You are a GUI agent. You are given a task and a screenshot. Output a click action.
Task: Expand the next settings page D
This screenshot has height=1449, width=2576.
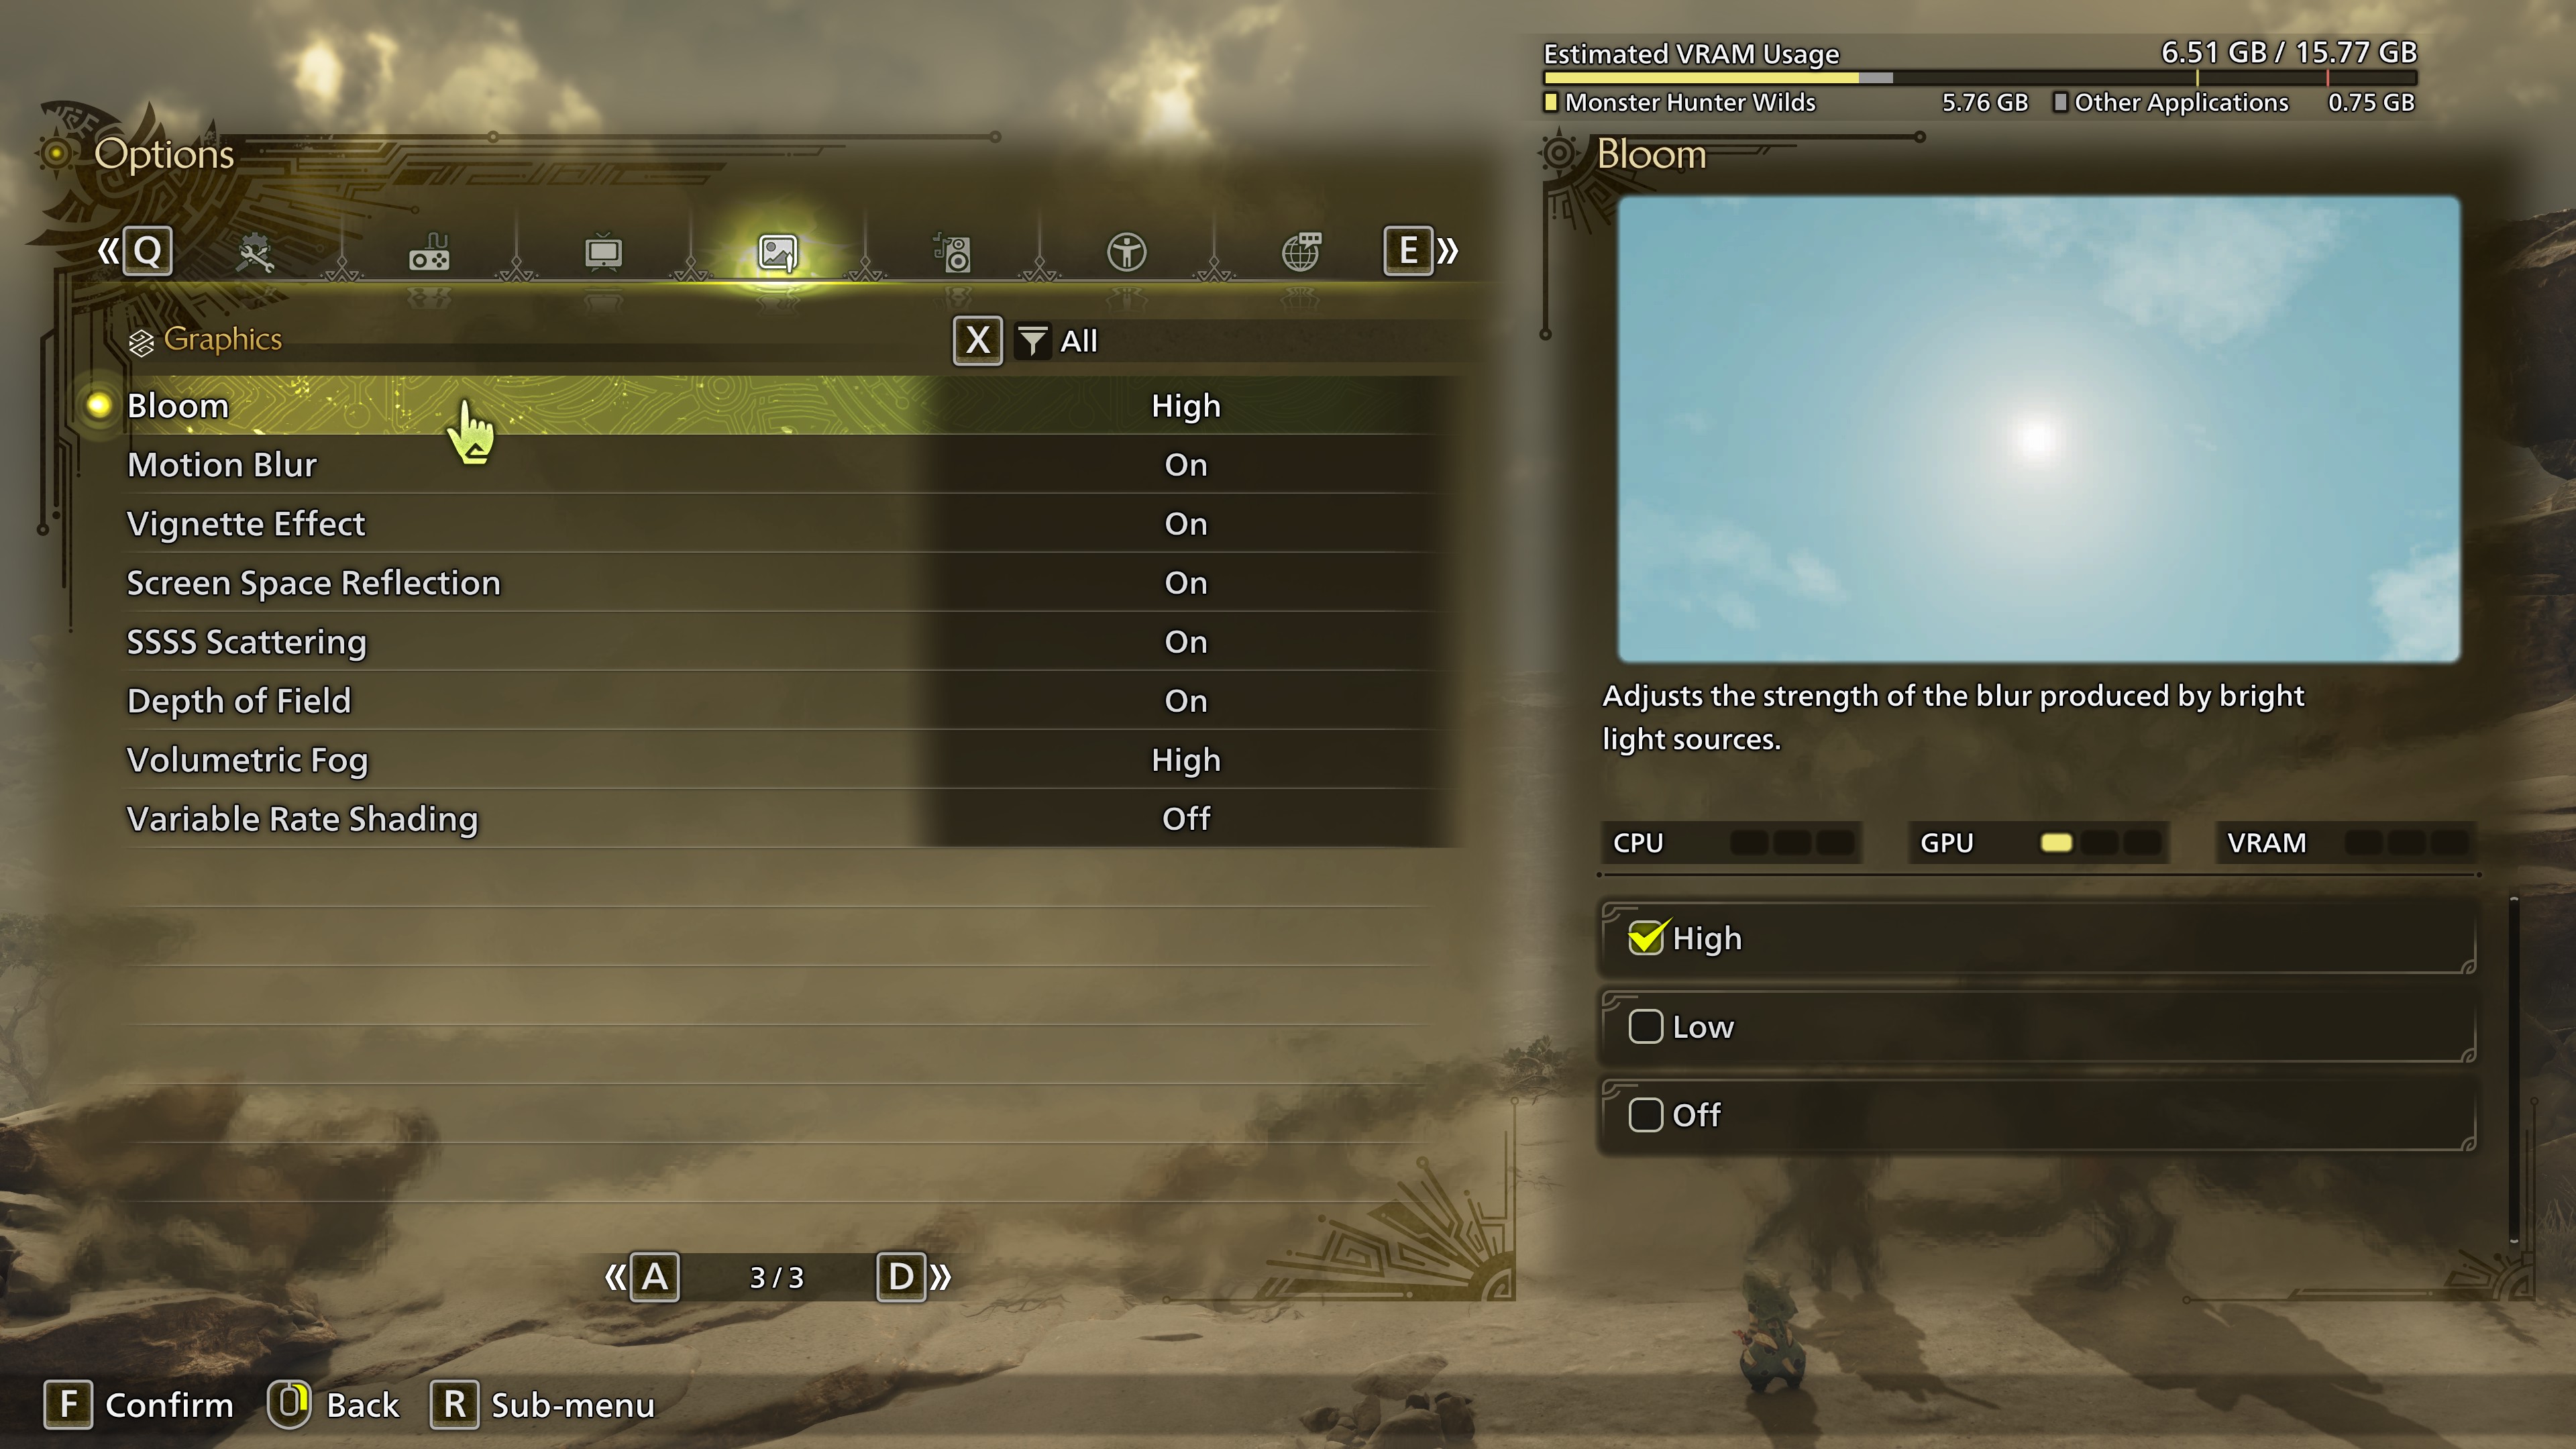click(899, 1276)
